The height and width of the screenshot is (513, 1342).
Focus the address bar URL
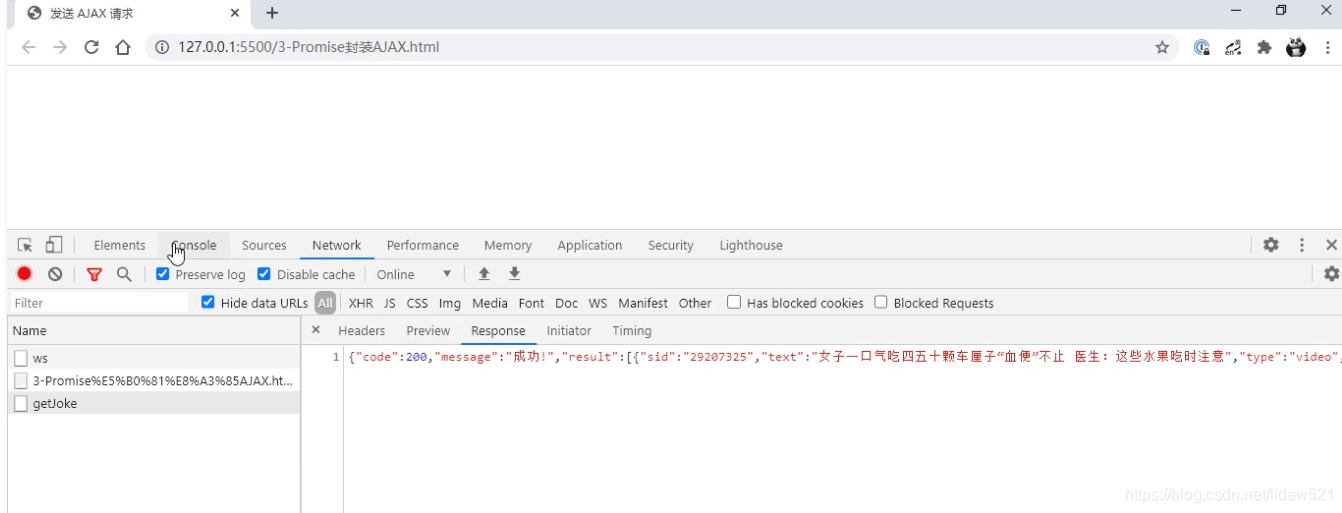[x=308, y=47]
